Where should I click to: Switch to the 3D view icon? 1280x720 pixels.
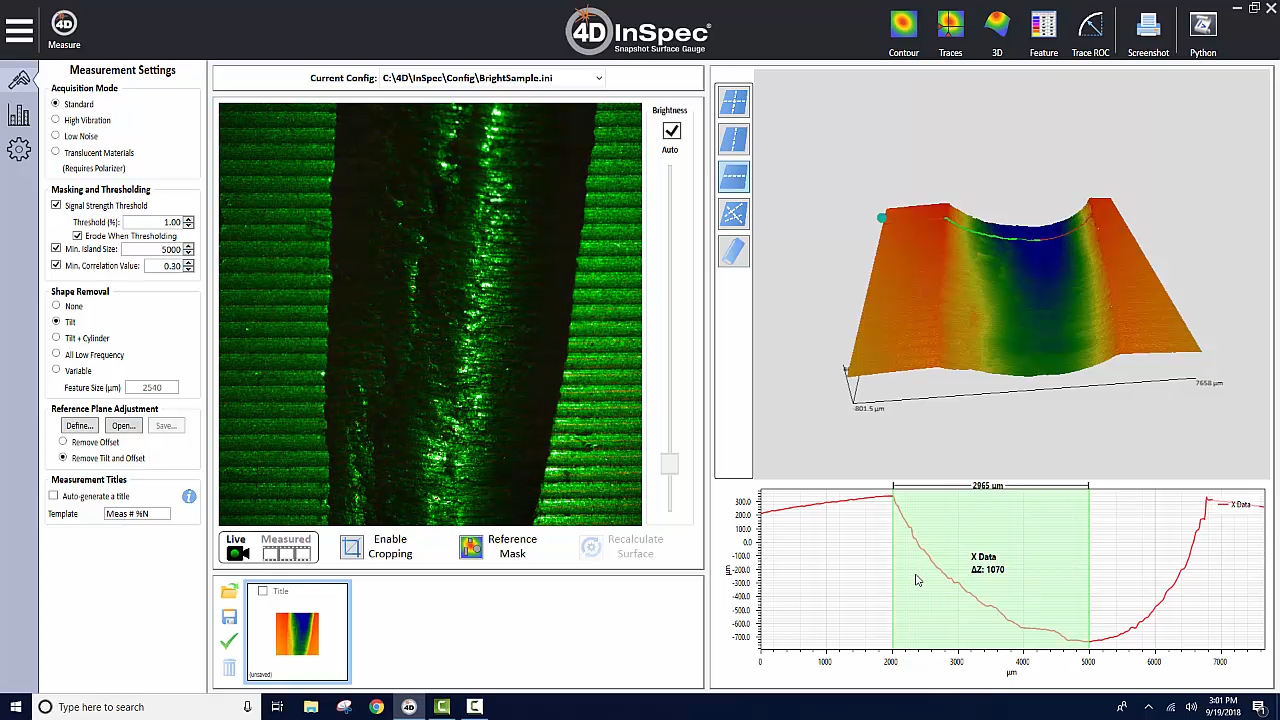click(x=996, y=25)
